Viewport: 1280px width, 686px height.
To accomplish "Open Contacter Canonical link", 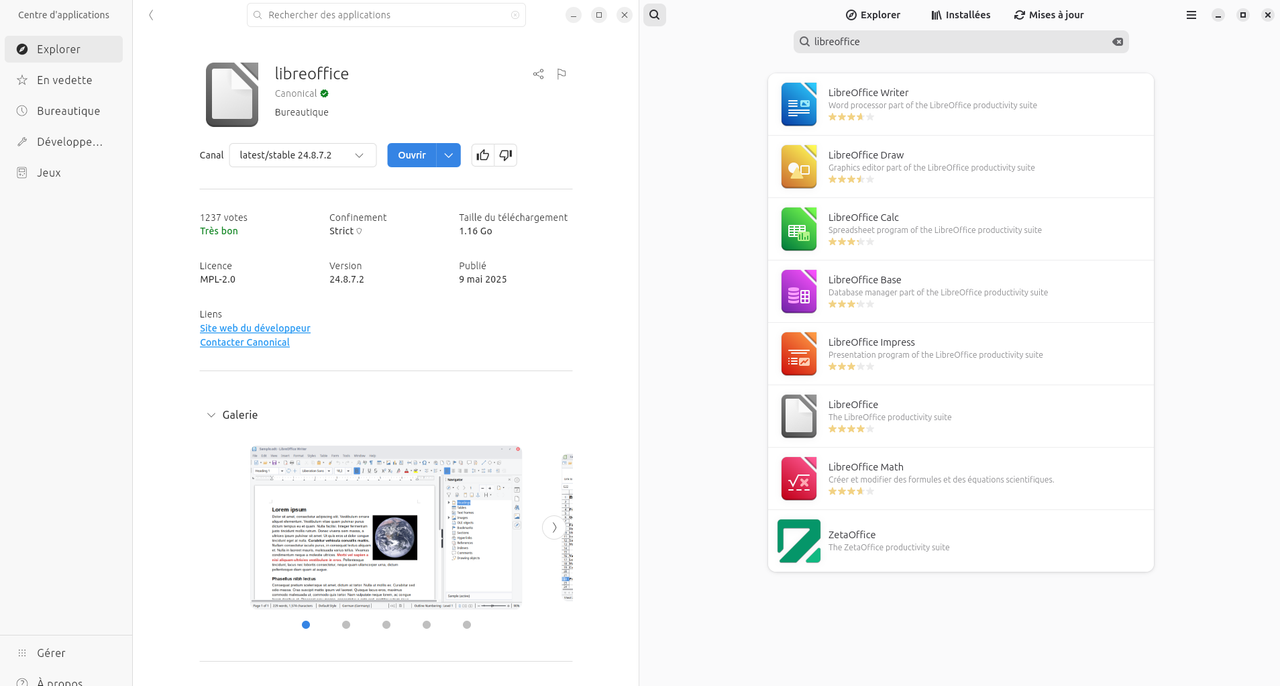I will pos(245,342).
